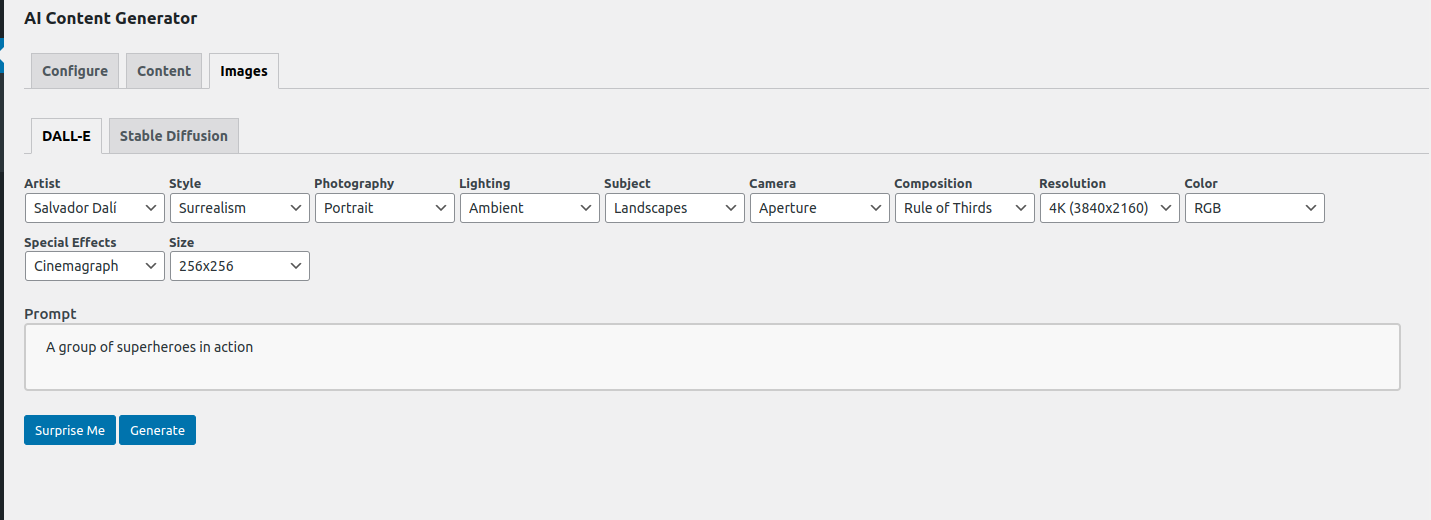This screenshot has height=520, width=1431.
Task: Switch to the Content tab
Action: [x=164, y=71]
